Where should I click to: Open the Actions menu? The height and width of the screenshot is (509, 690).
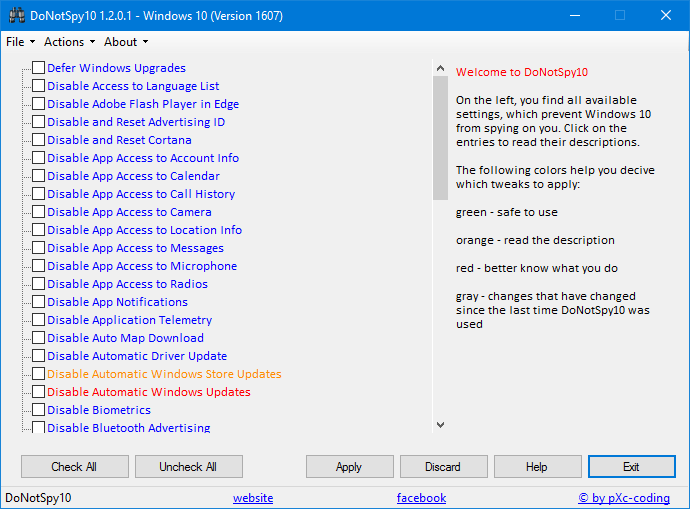point(70,42)
